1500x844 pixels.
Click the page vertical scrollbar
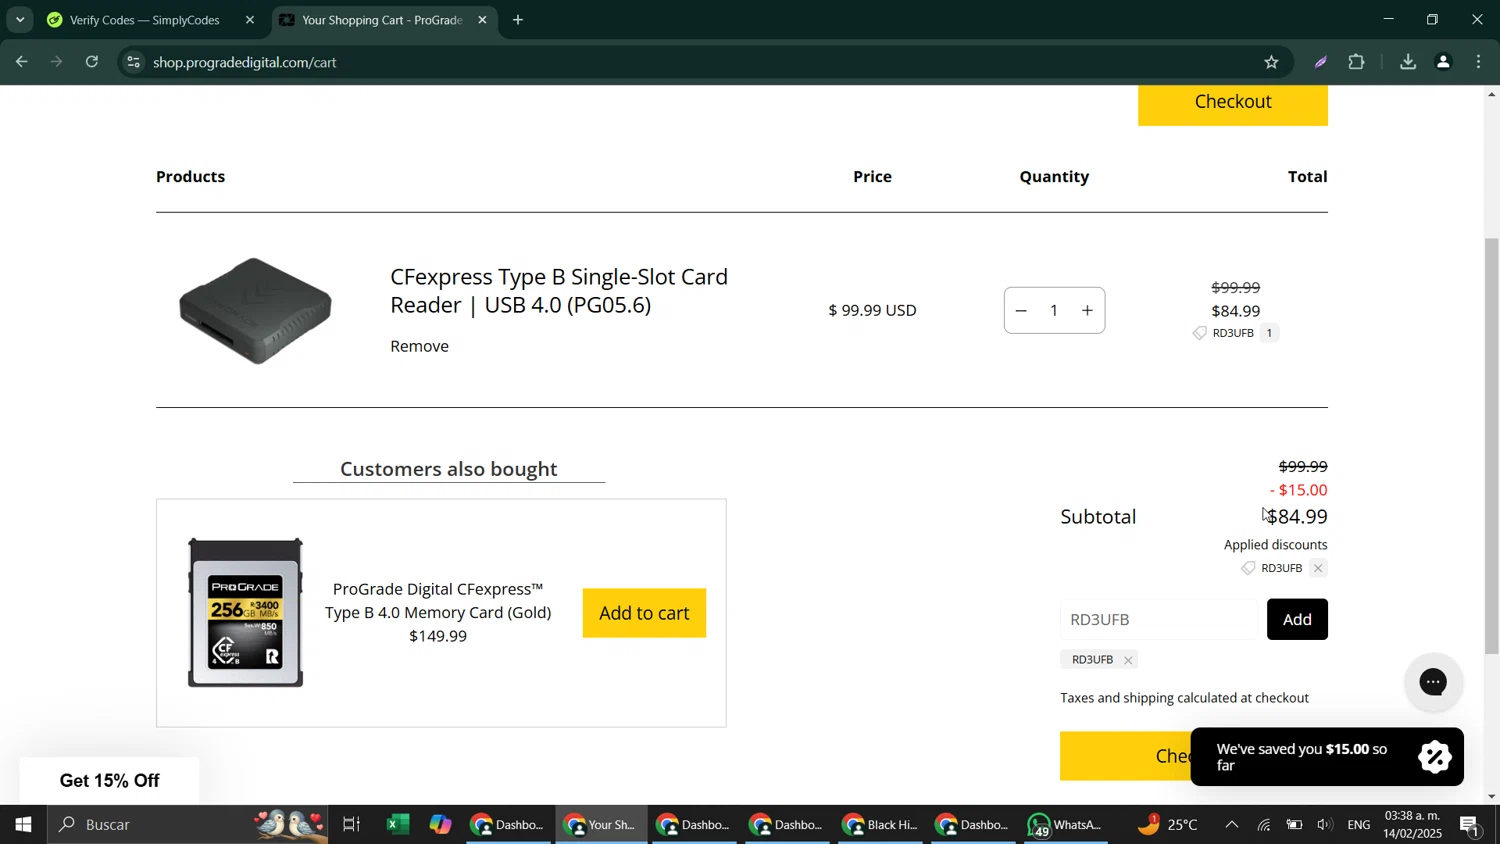[x=1492, y=445]
